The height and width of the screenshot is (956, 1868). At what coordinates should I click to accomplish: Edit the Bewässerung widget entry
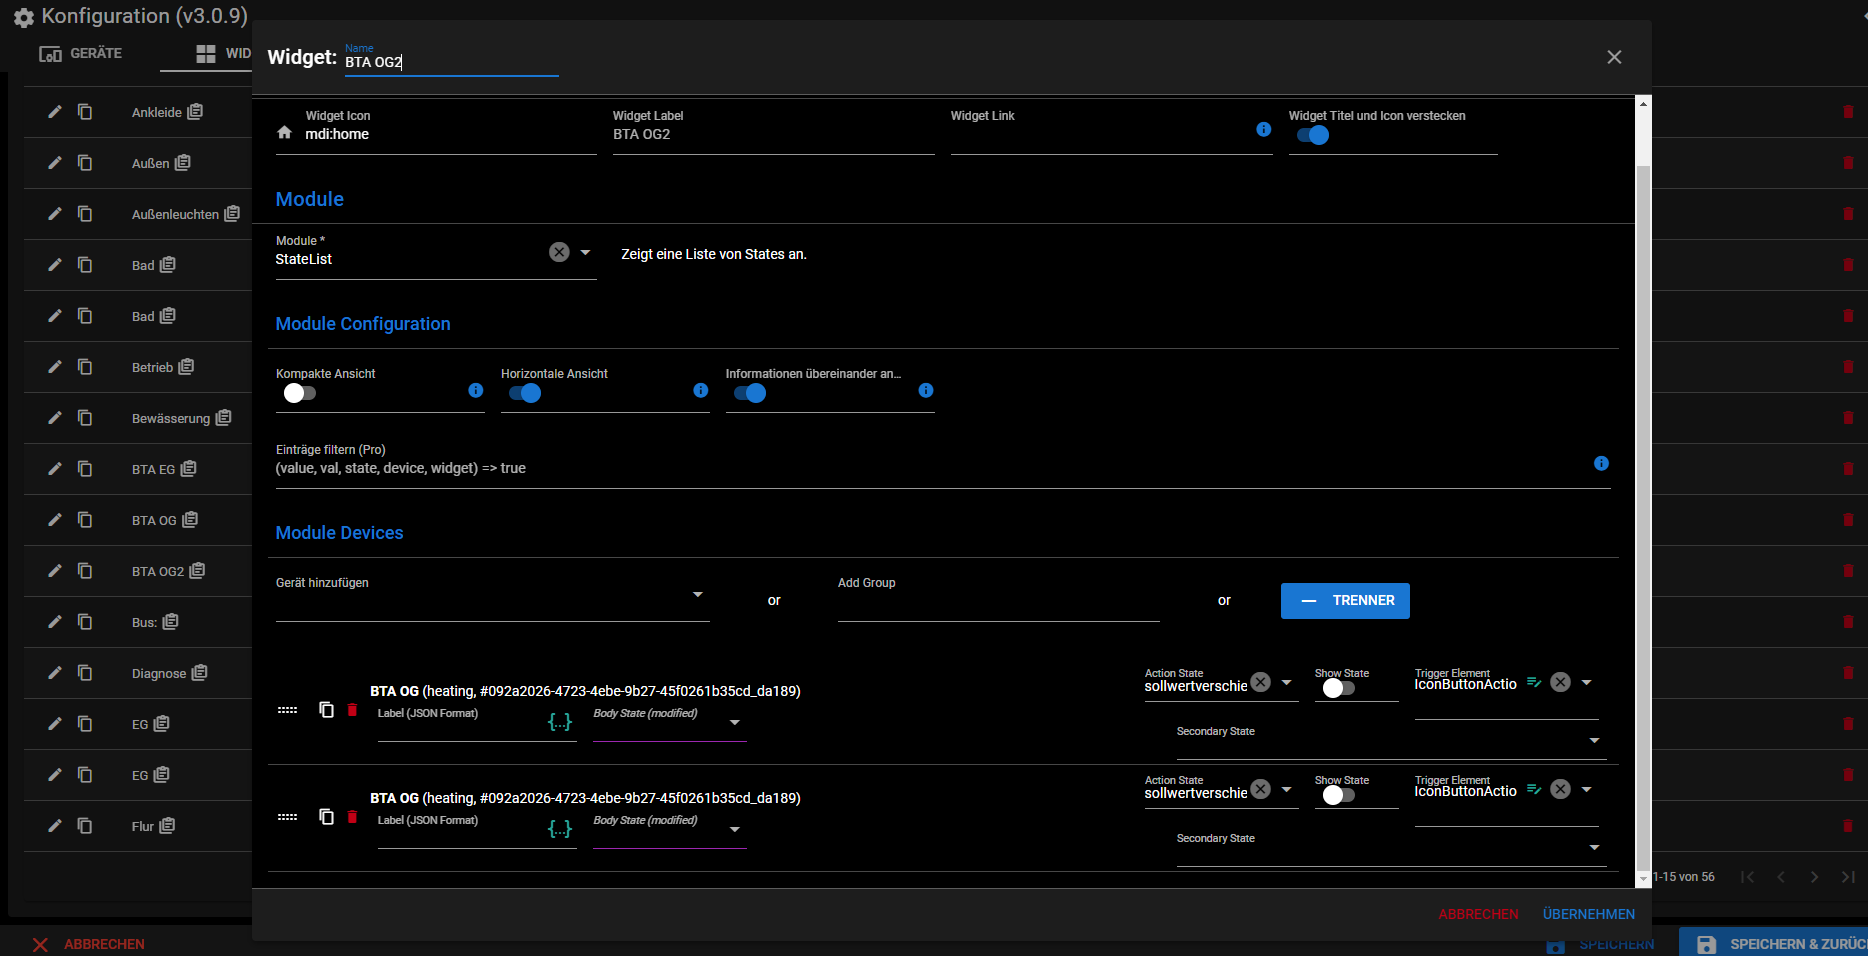point(55,418)
